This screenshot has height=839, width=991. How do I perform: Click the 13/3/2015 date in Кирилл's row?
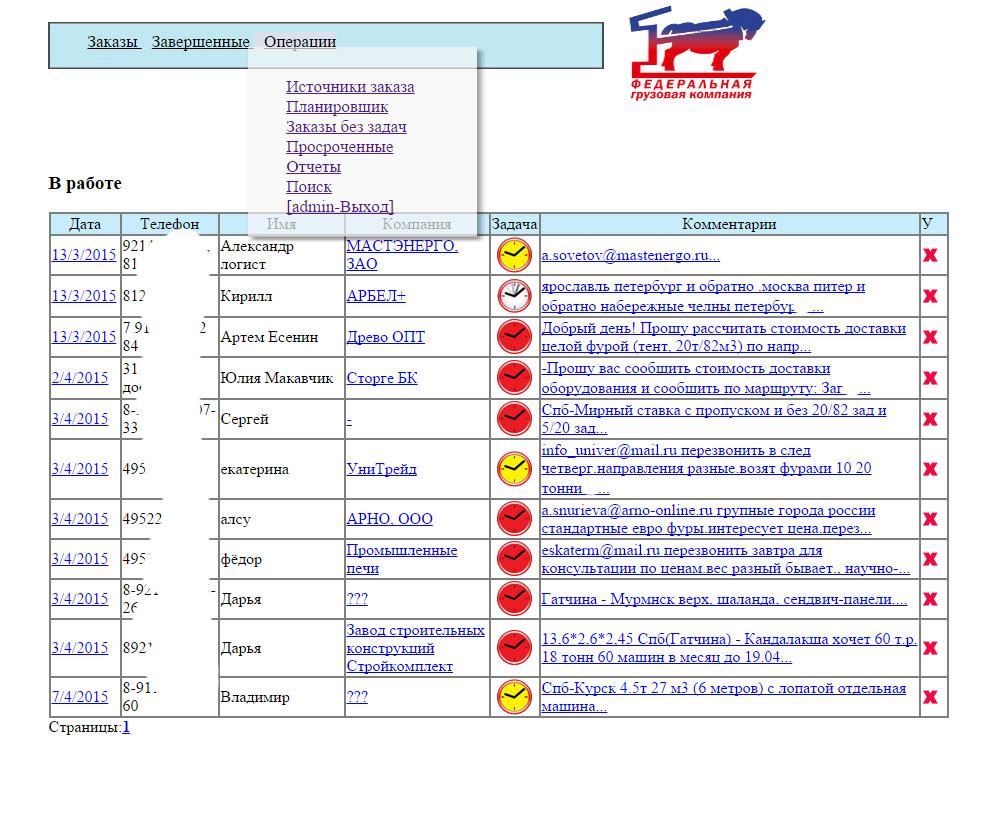tap(84, 296)
